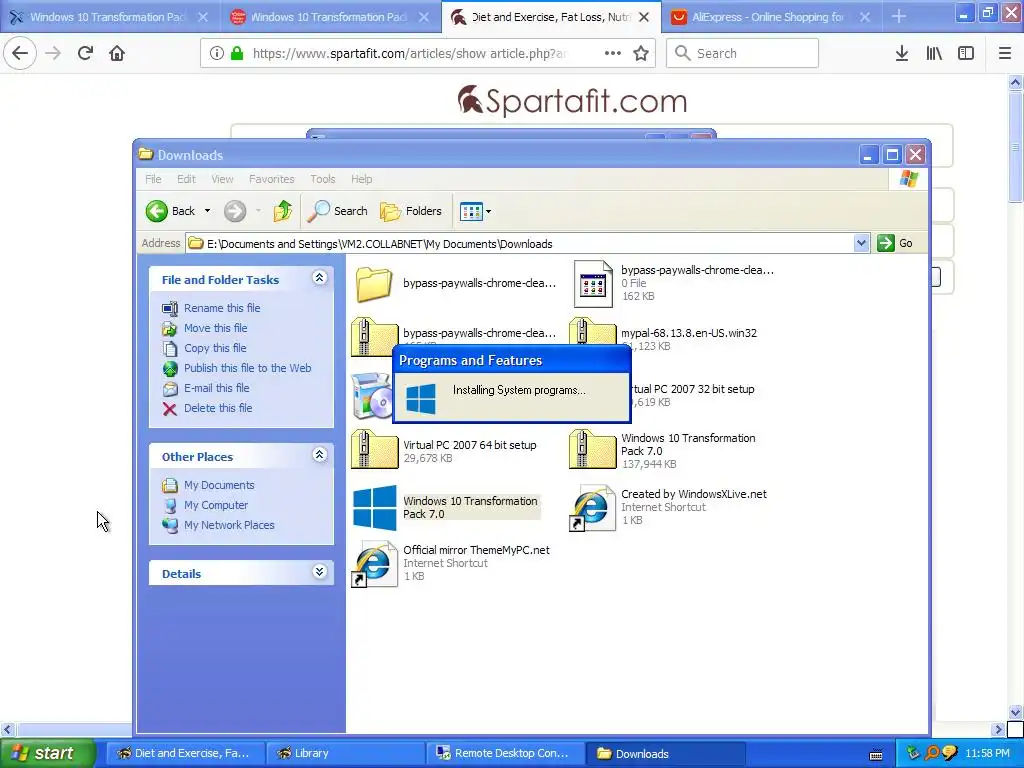Viewport: 1024px width, 768px height.
Task: Select bypass-paywalls-chrome-clean folder icon
Action: [x=374, y=283]
